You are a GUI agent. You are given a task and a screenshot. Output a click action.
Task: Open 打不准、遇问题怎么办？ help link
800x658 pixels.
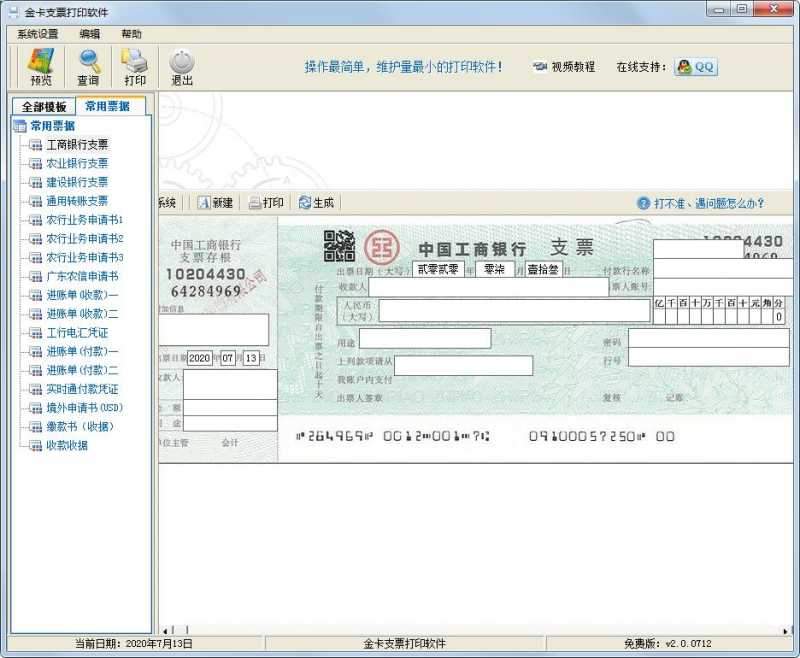(708, 203)
